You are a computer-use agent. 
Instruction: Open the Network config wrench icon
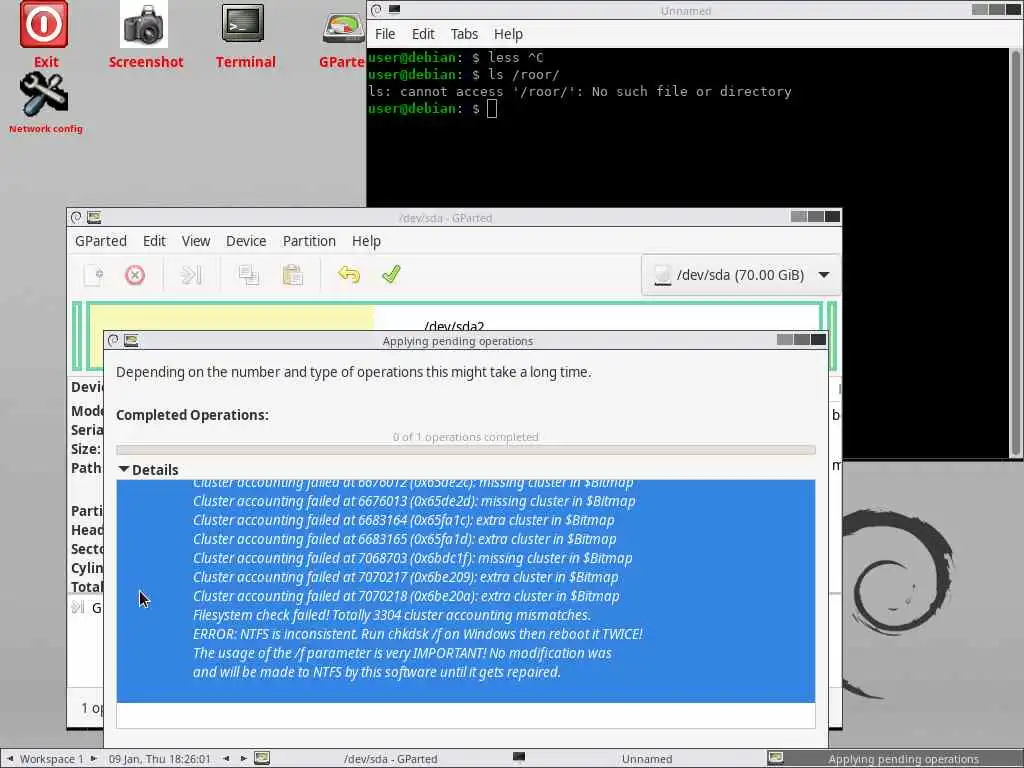(x=44, y=95)
